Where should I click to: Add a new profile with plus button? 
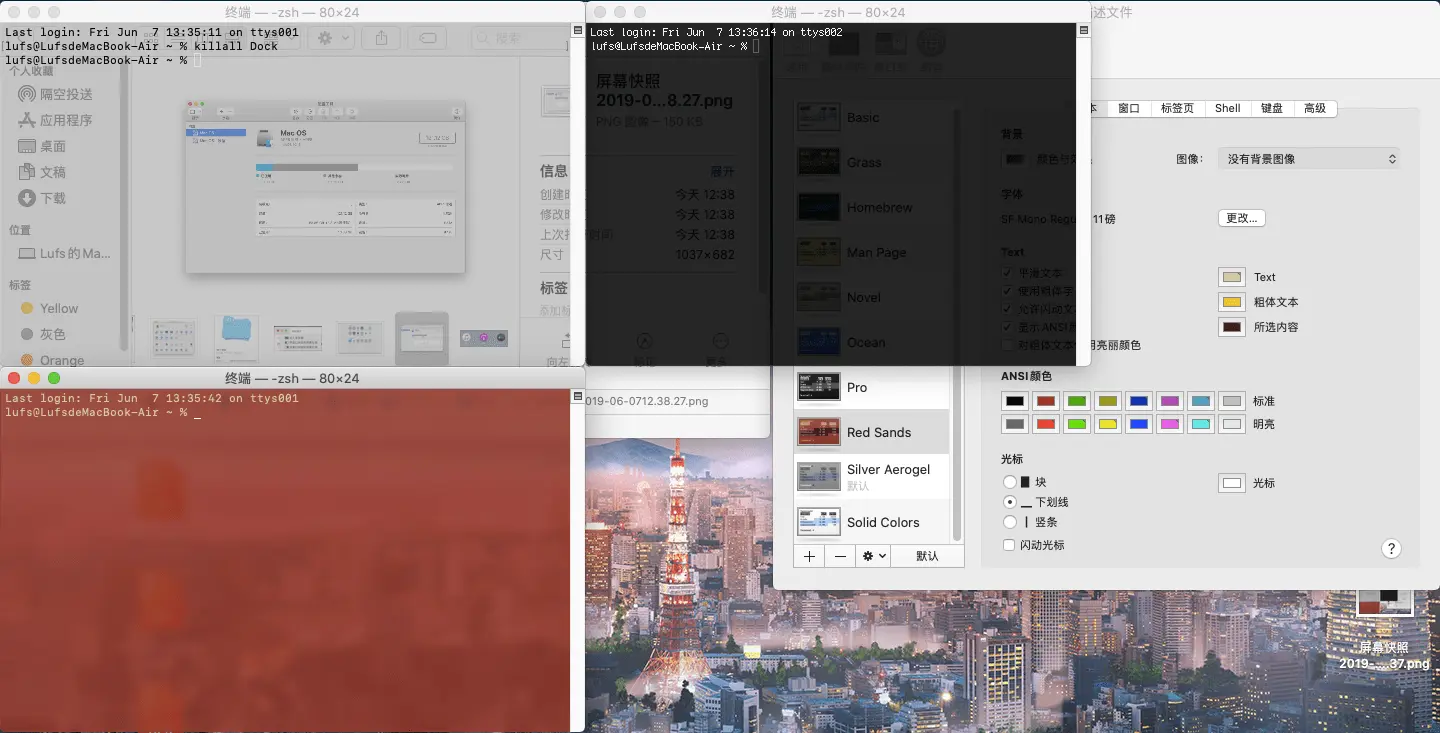click(x=809, y=556)
